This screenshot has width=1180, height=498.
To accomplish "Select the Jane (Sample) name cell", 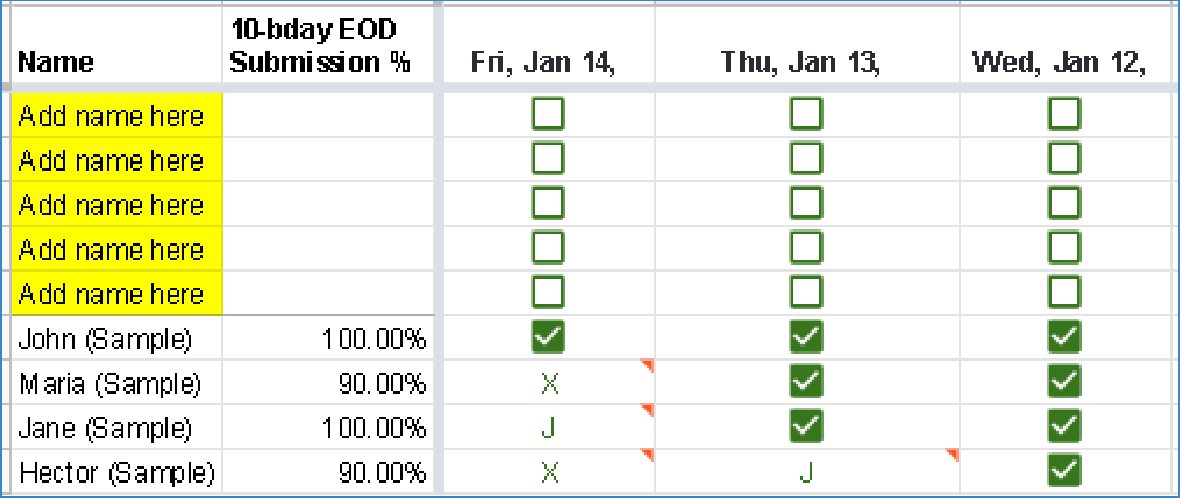I will 104,428.
